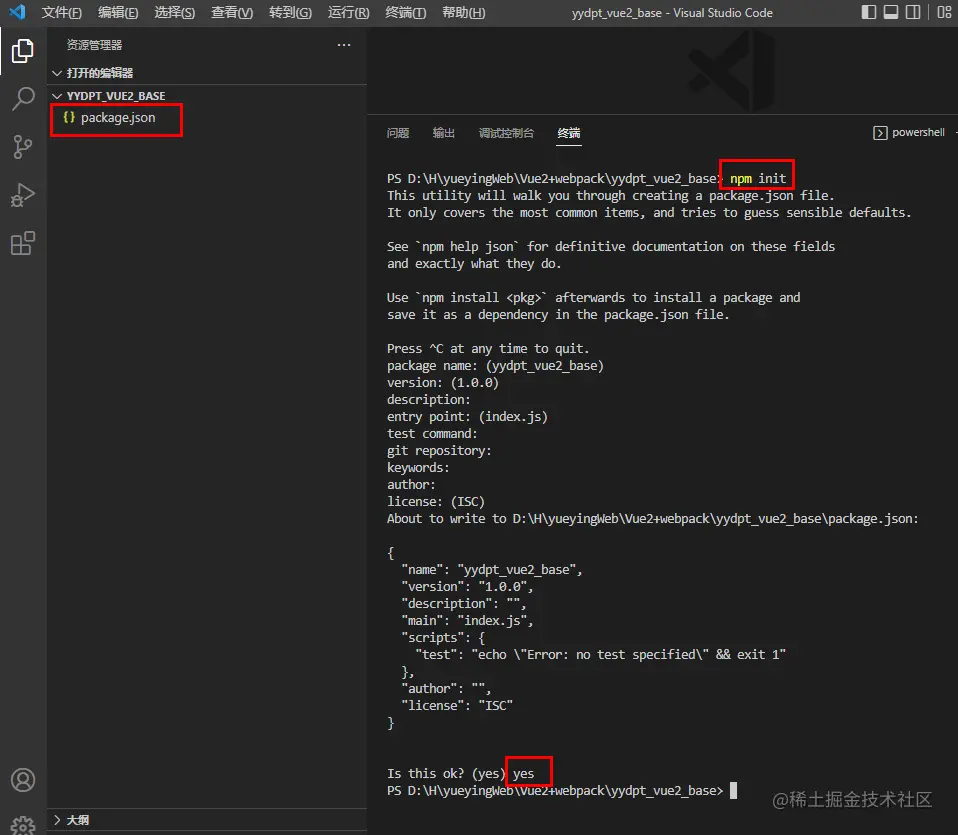
Task: Click the window title yydpt_vue2_base - Visual Studio Code
Action: (x=672, y=13)
